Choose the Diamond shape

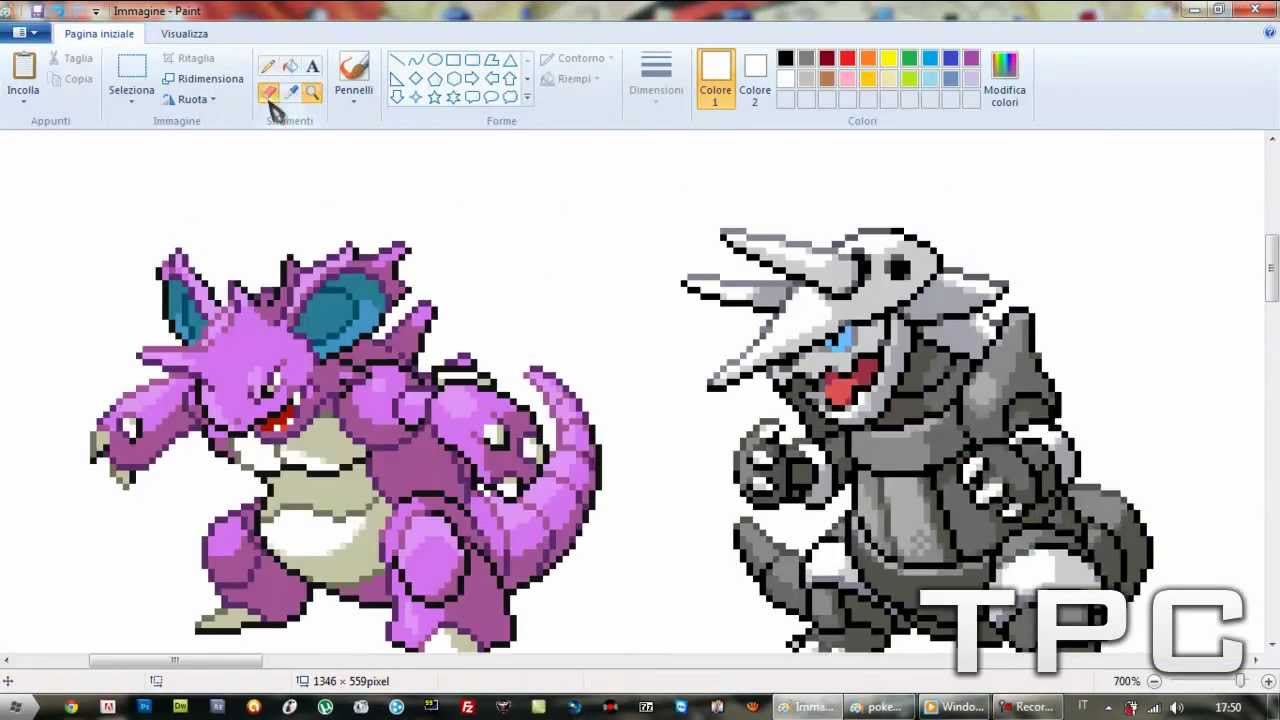pos(416,78)
